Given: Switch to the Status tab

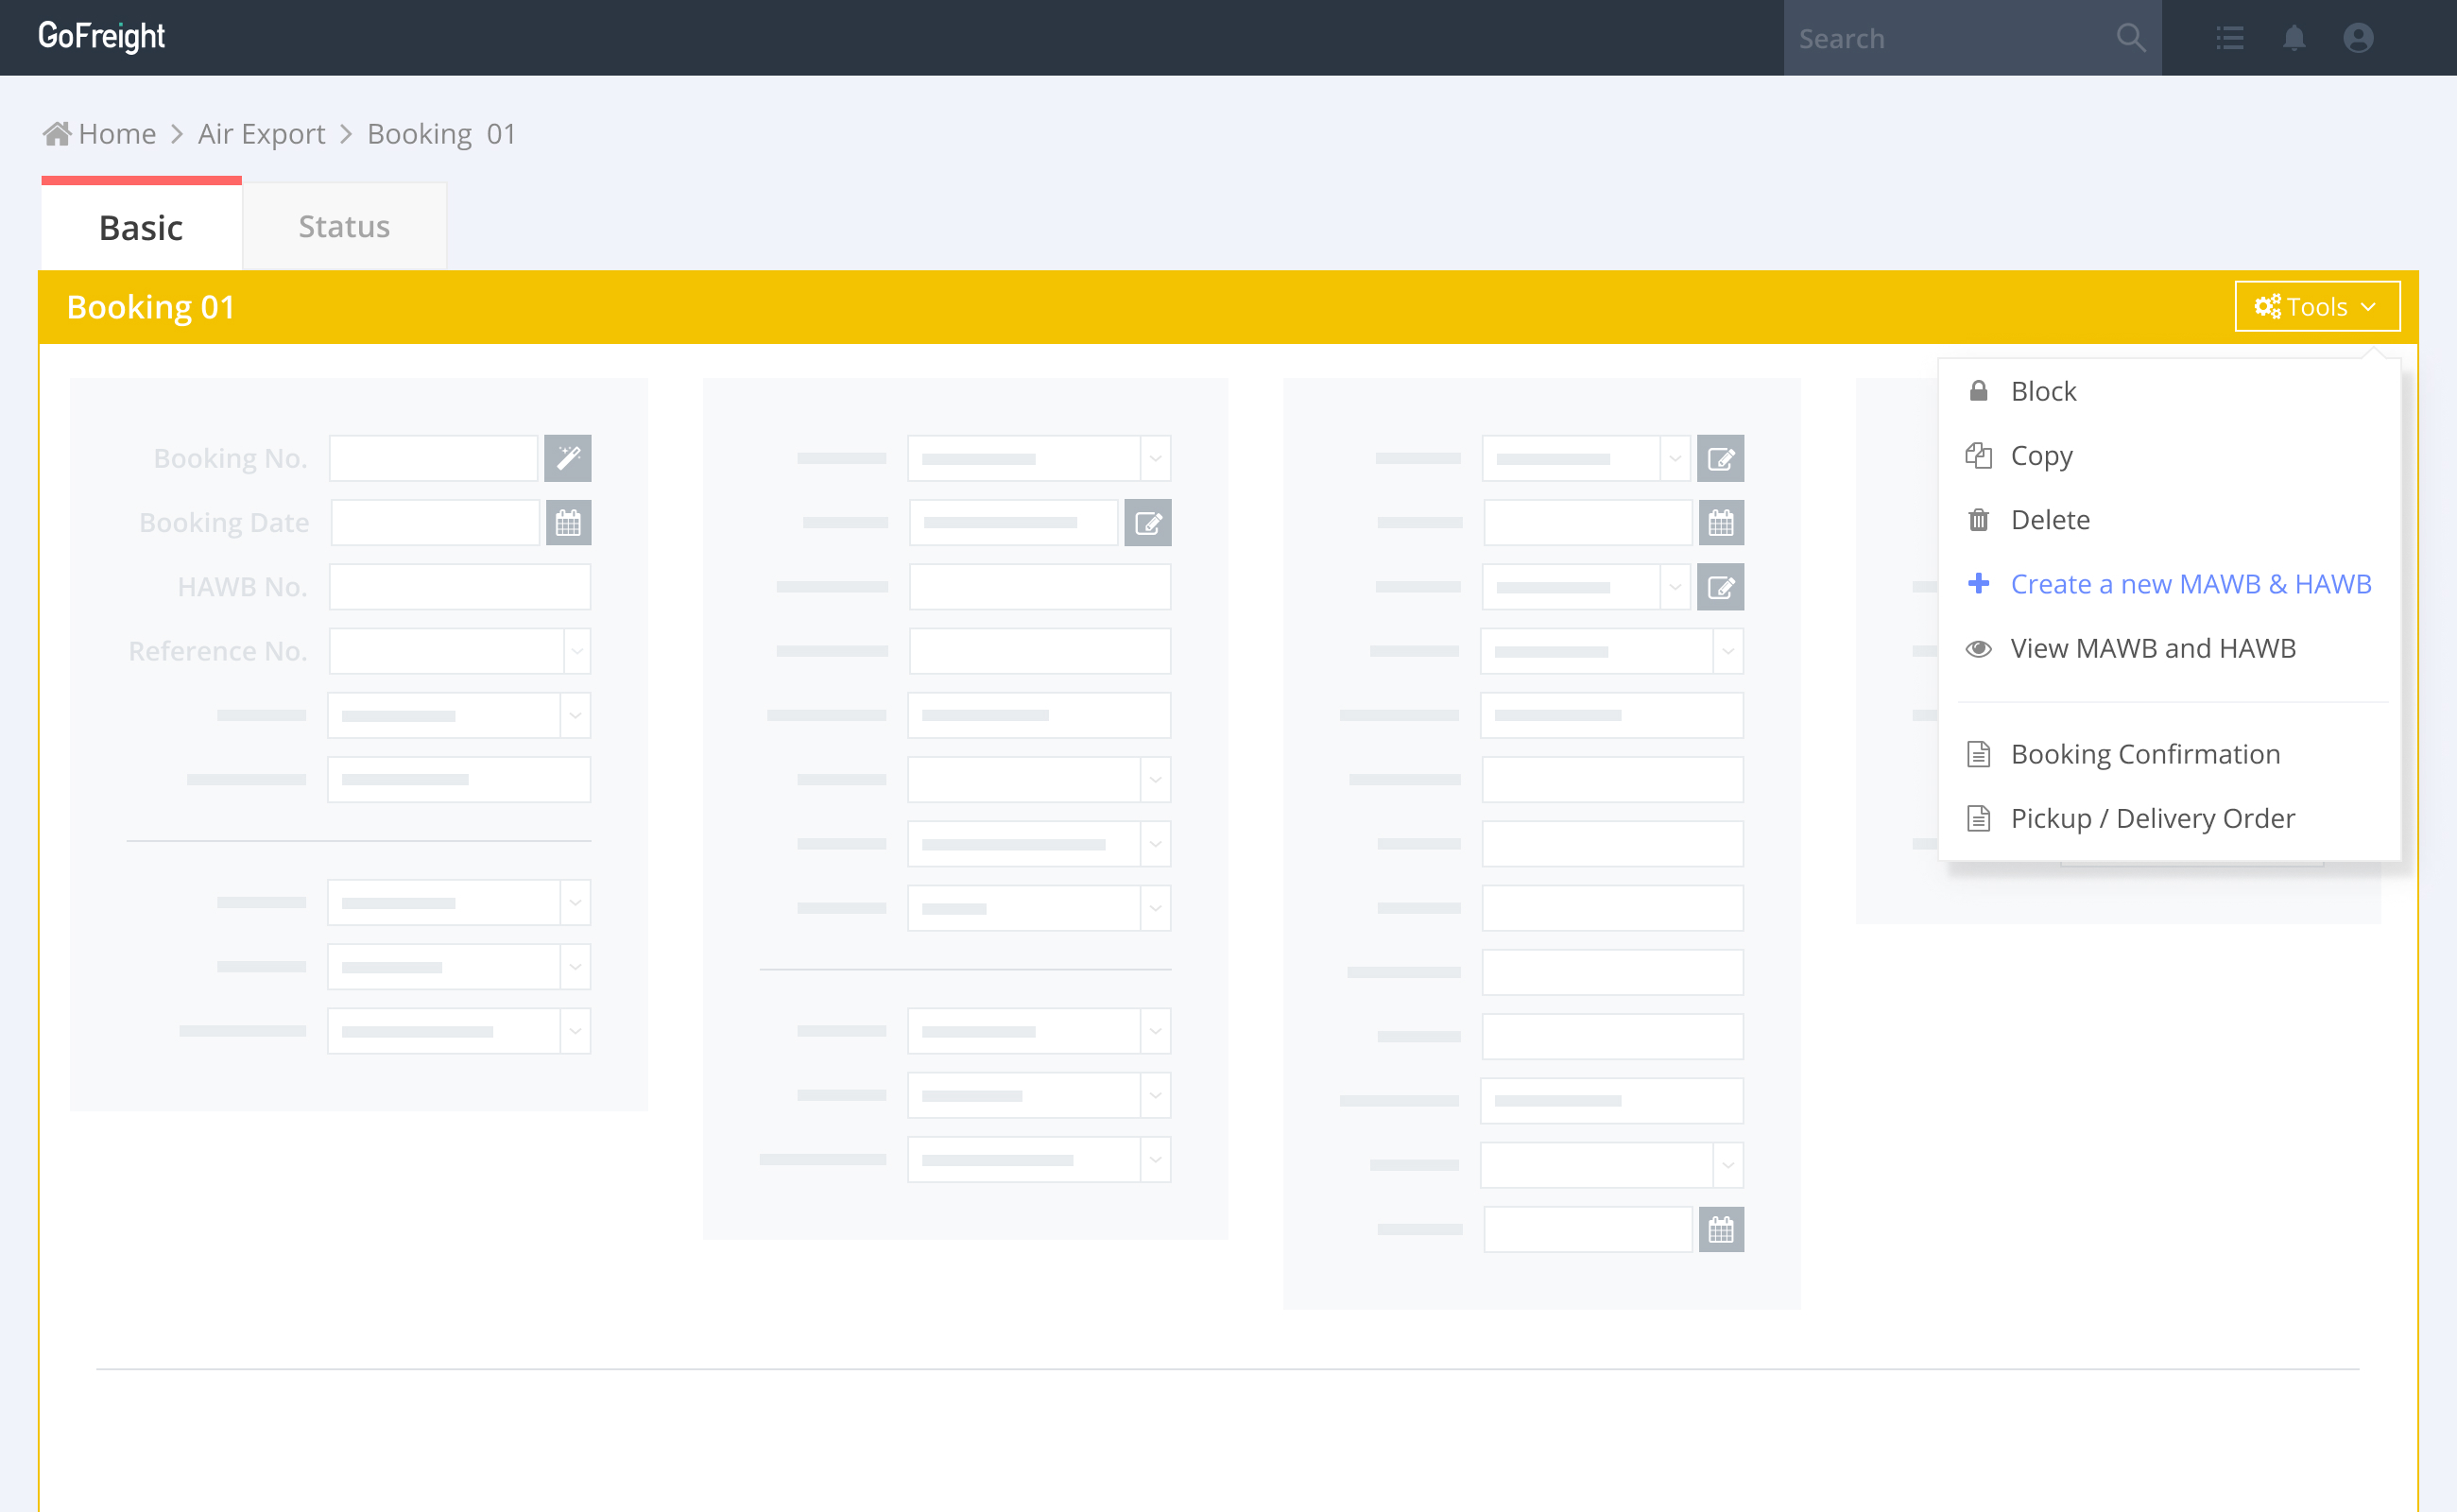Looking at the screenshot, I should click(344, 227).
